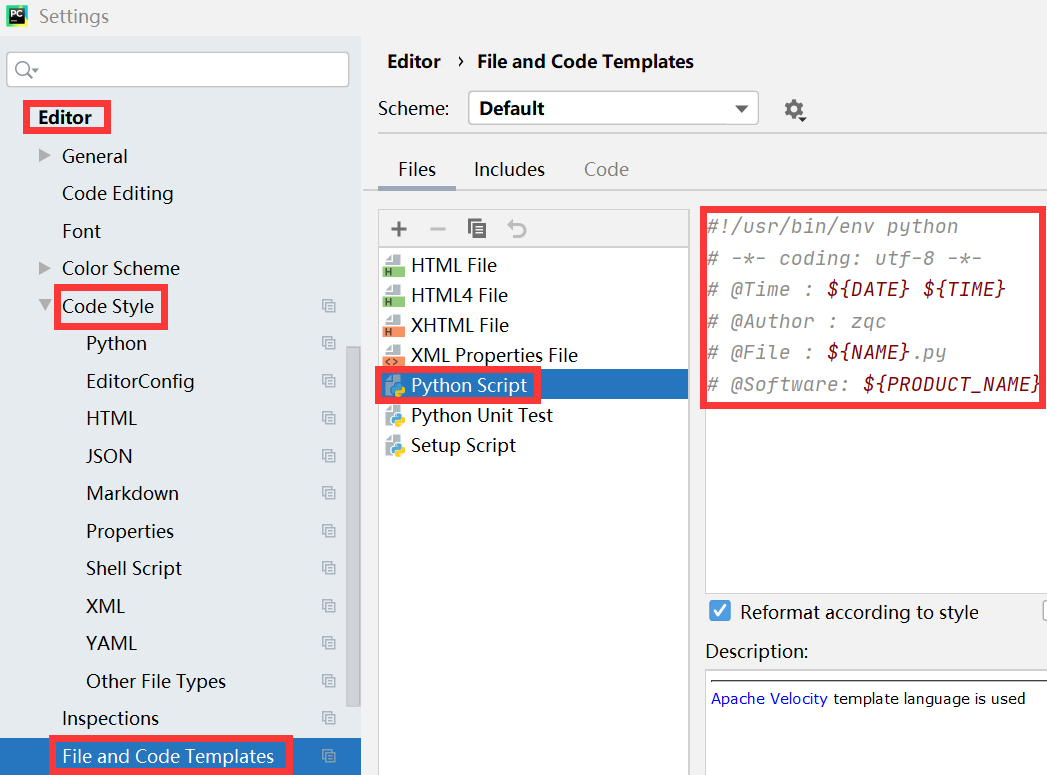Click inside the settings search field

[178, 69]
